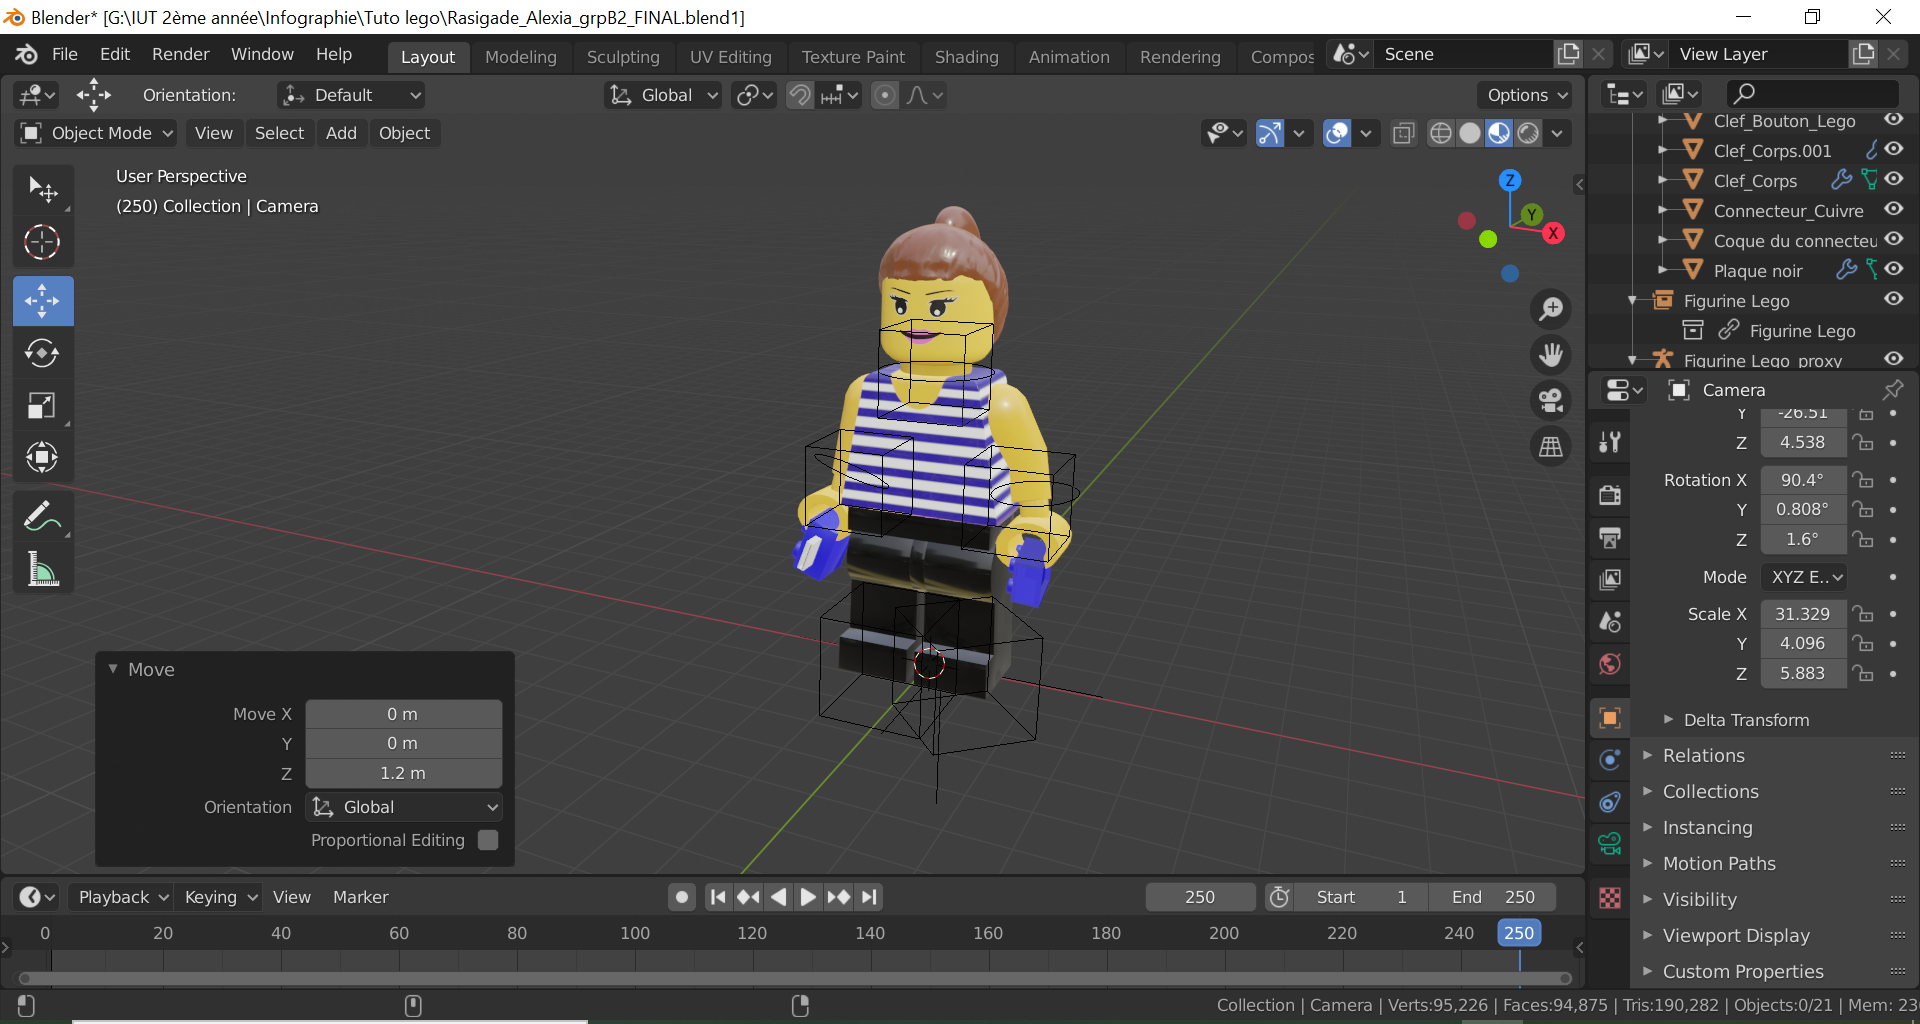This screenshot has width=1920, height=1024.
Task: Click the Pan view hand icon
Action: pos(1551,355)
